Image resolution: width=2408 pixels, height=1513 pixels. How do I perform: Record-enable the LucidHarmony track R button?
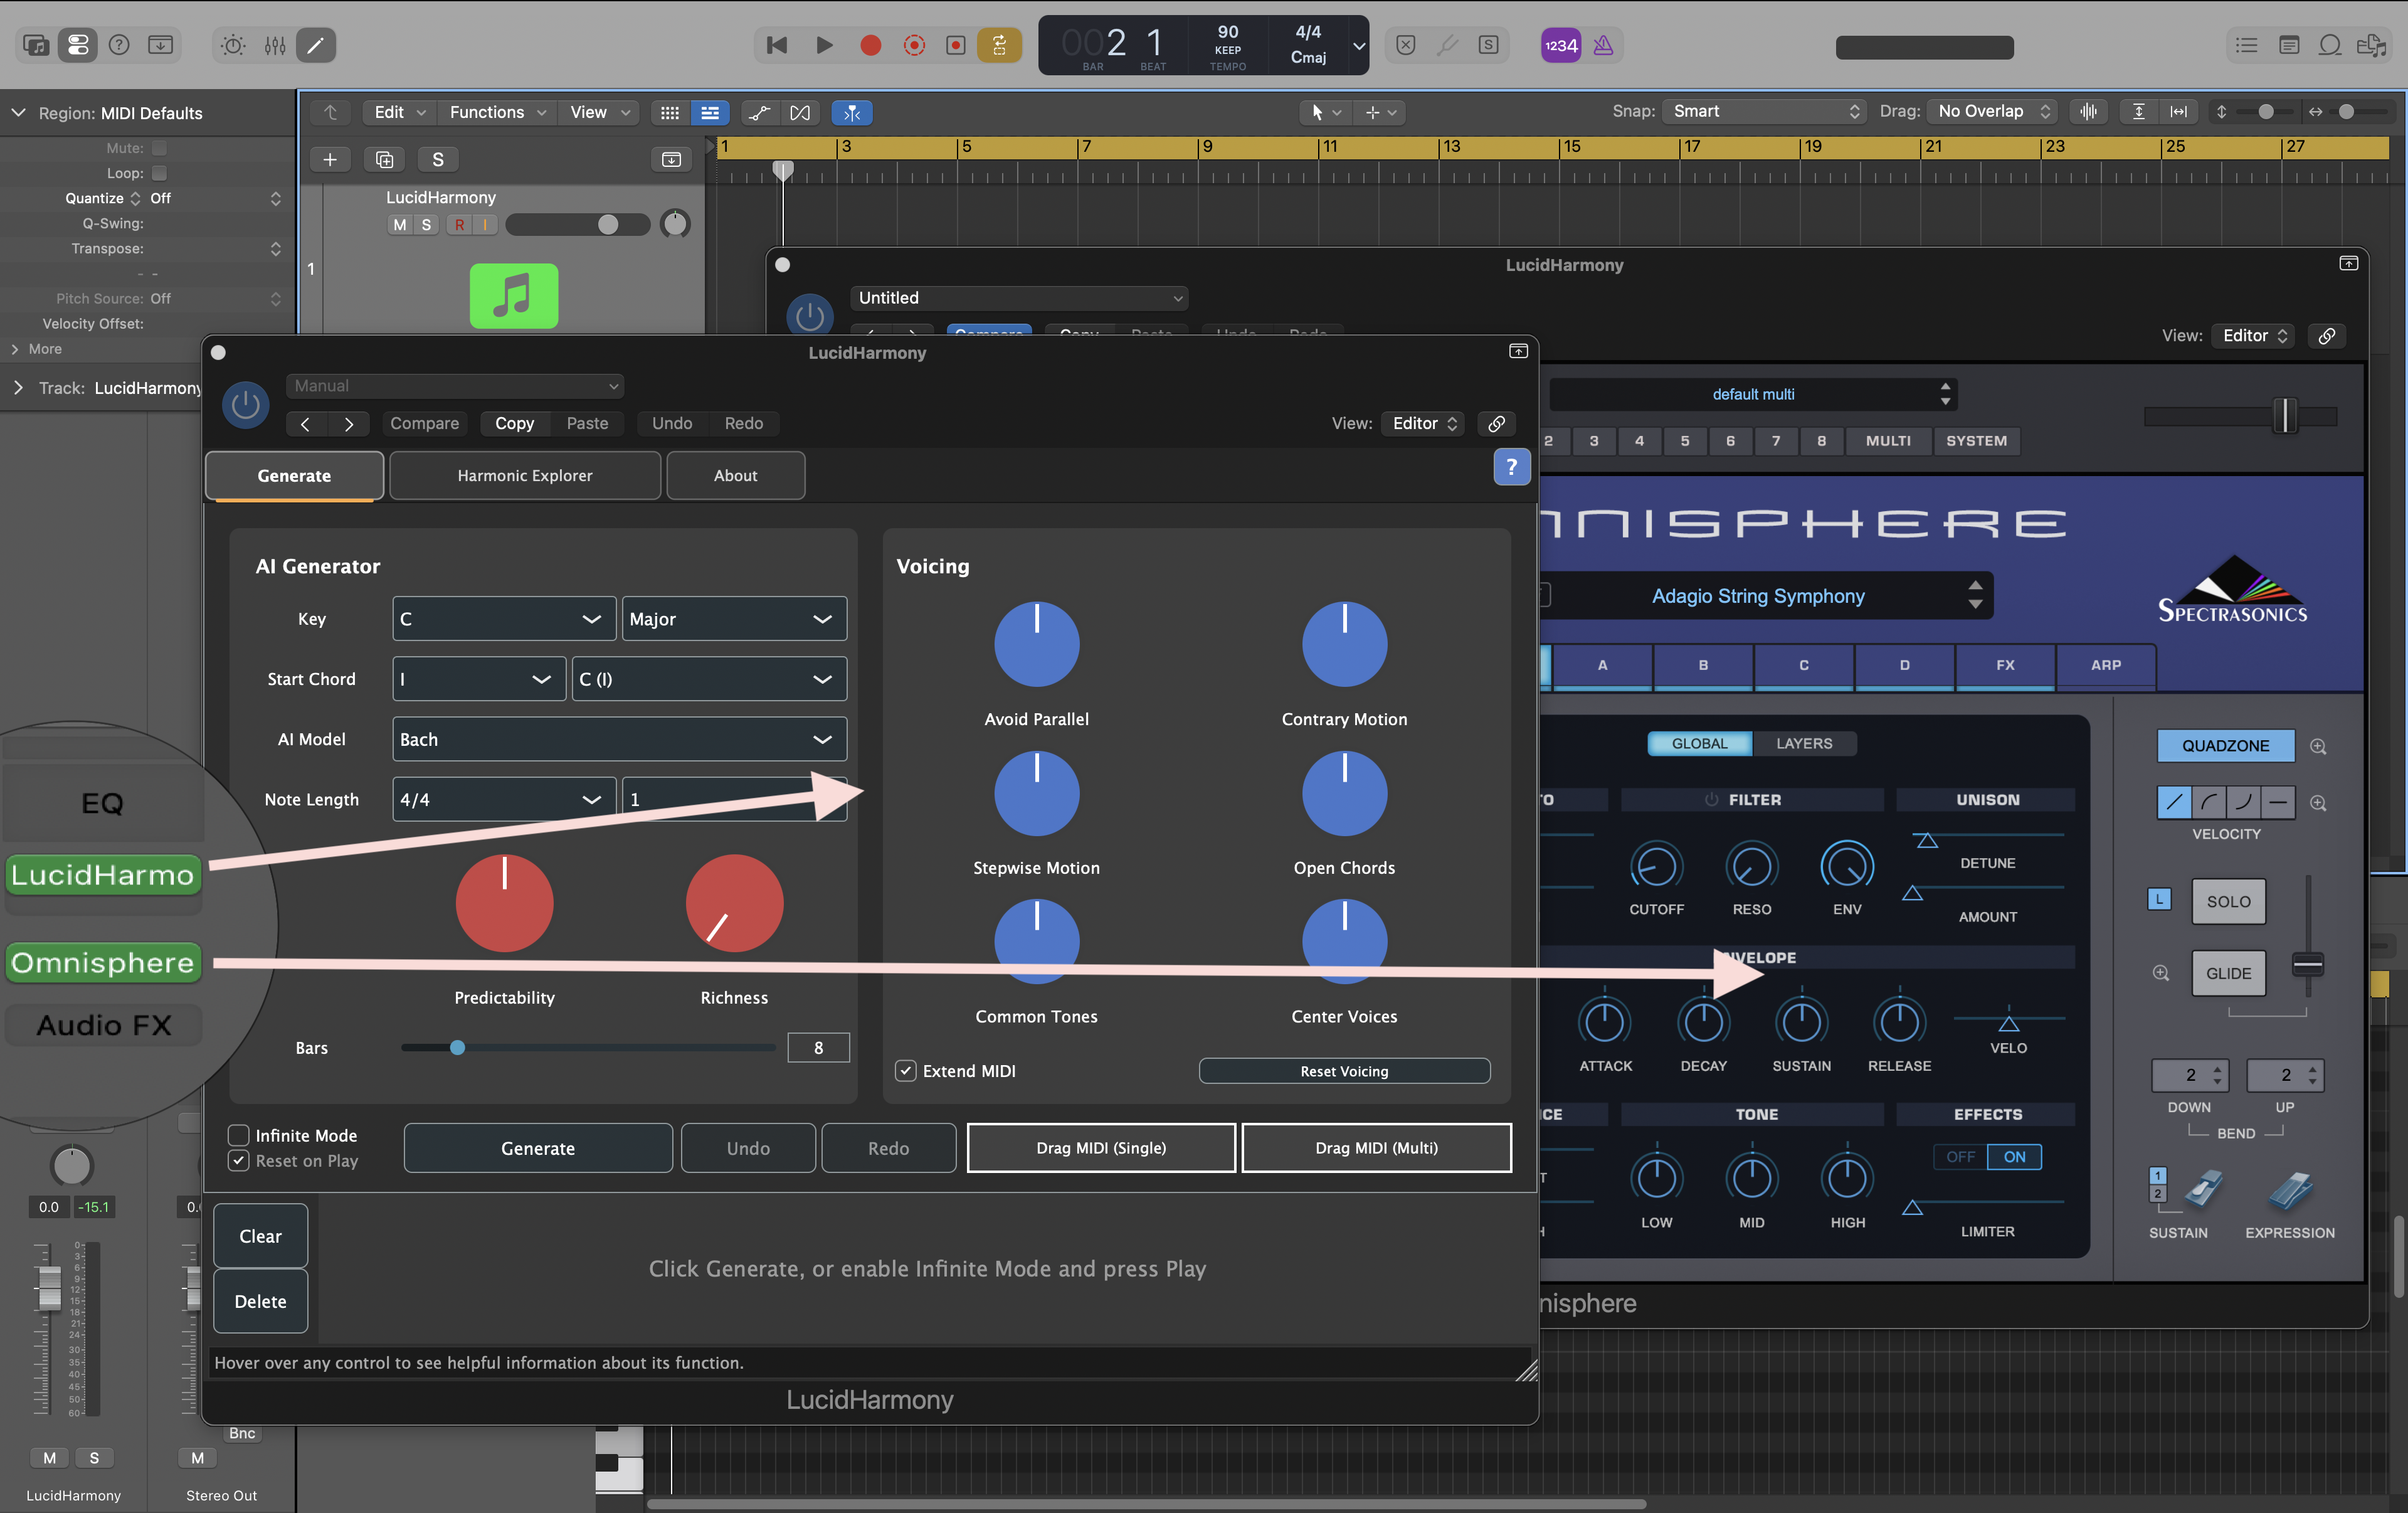tap(459, 224)
